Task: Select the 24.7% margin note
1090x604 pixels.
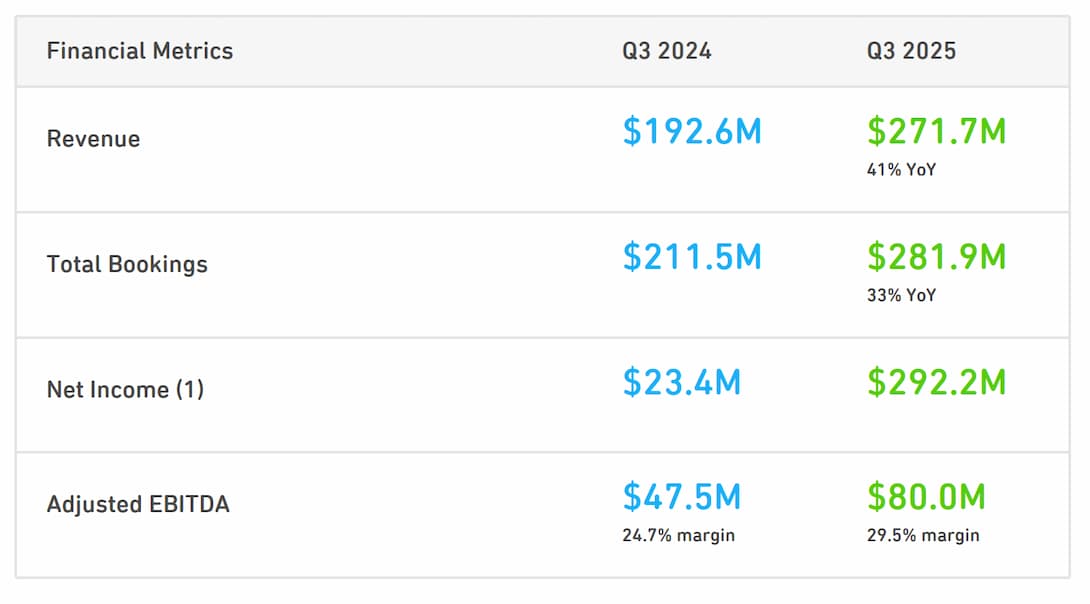Action: coord(678,535)
